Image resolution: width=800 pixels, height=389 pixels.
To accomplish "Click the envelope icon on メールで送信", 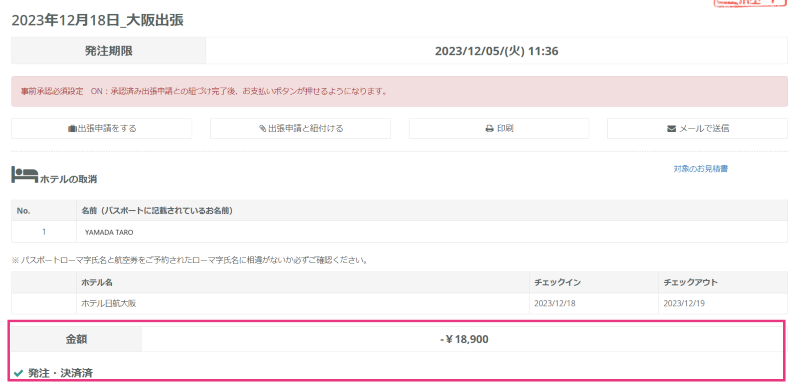I will [671, 129].
